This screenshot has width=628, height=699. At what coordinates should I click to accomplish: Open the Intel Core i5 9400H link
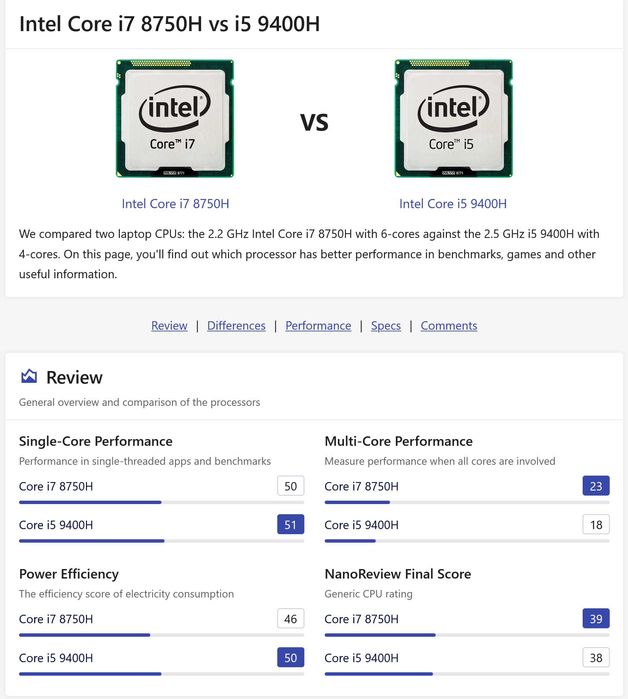[453, 204]
